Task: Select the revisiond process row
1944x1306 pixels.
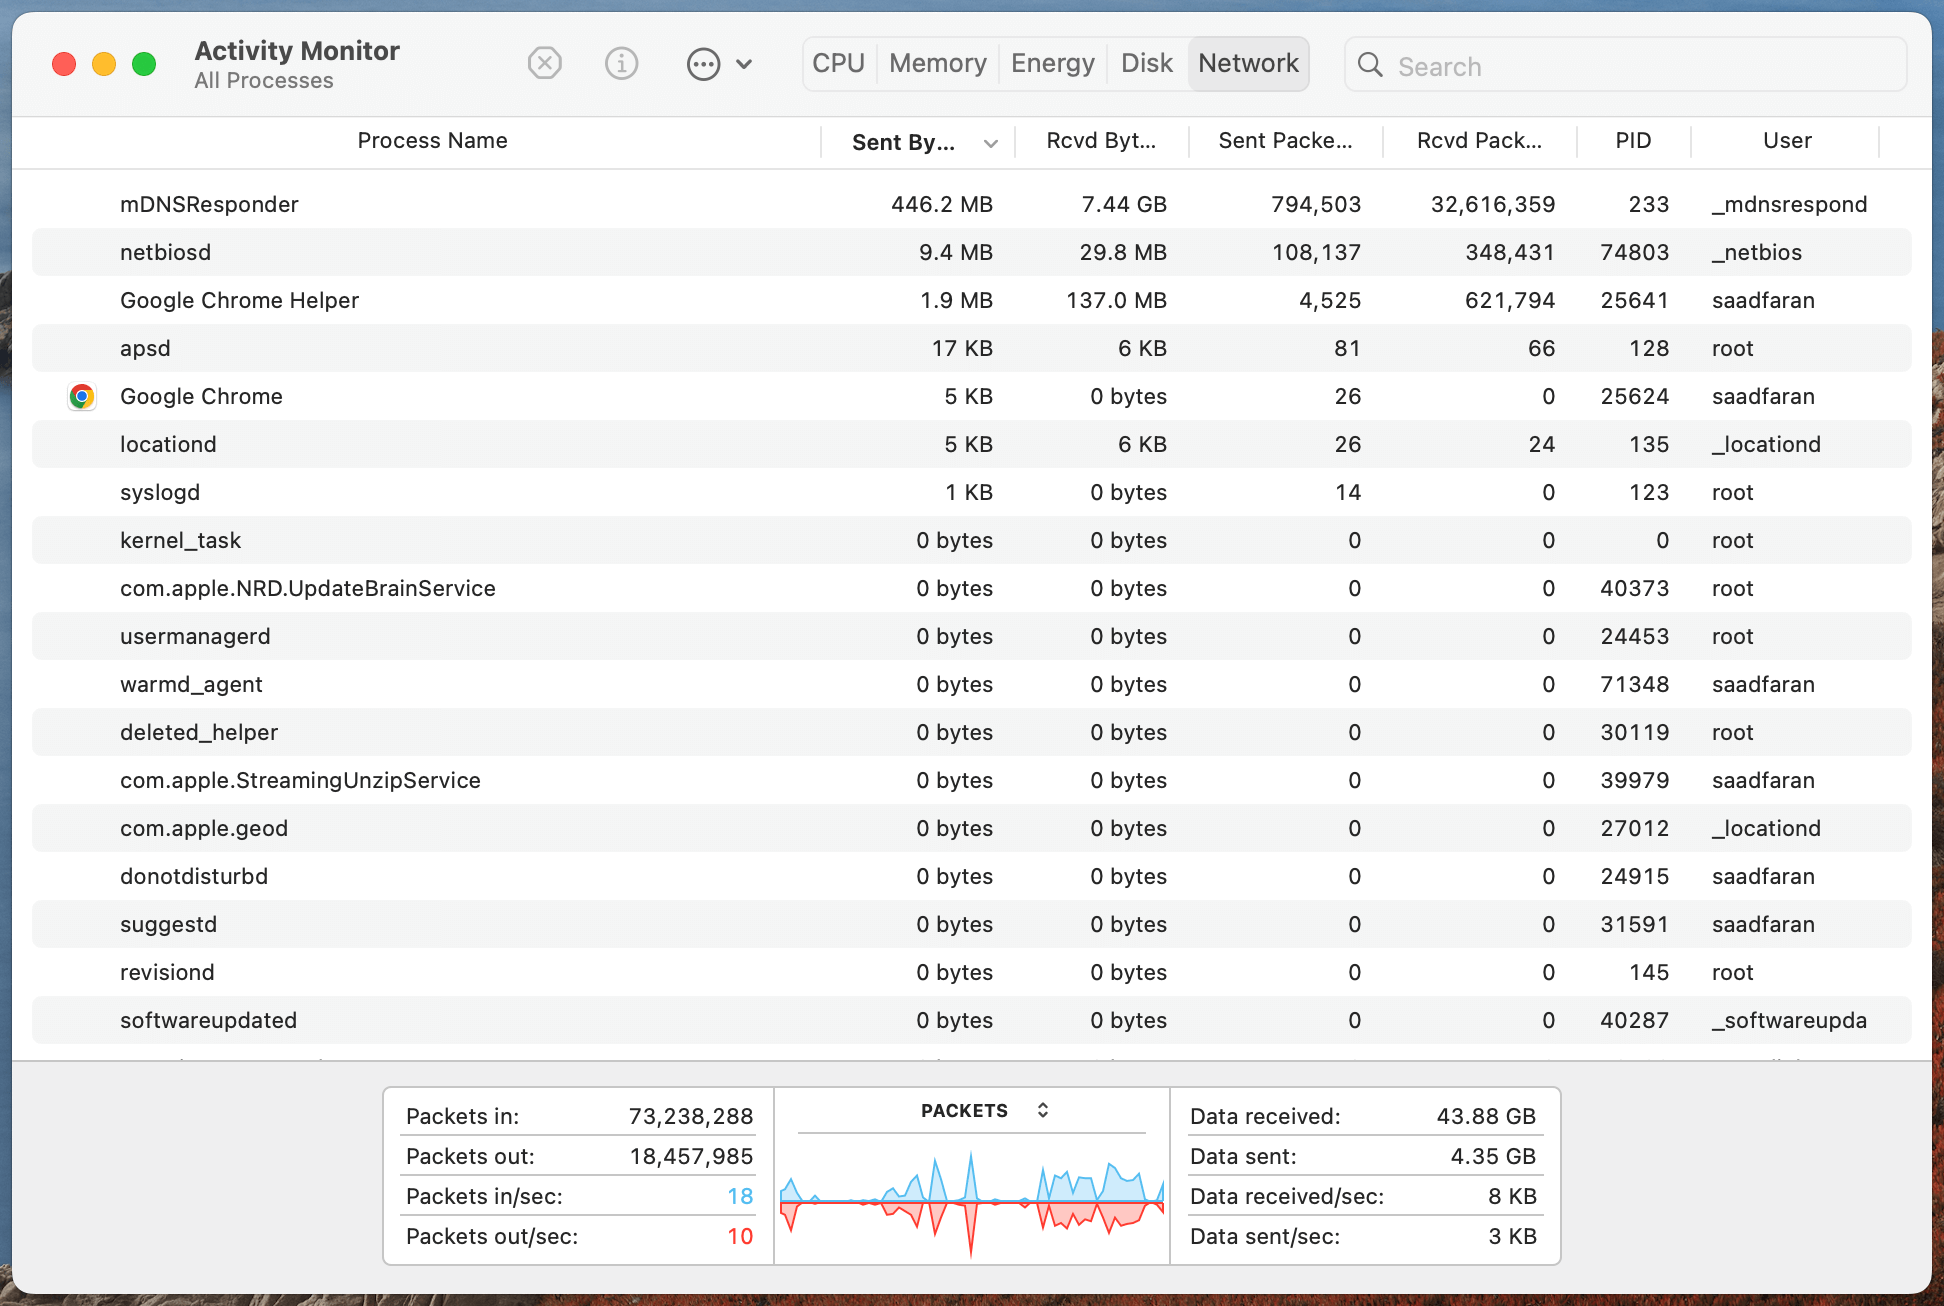Action: click(972, 972)
